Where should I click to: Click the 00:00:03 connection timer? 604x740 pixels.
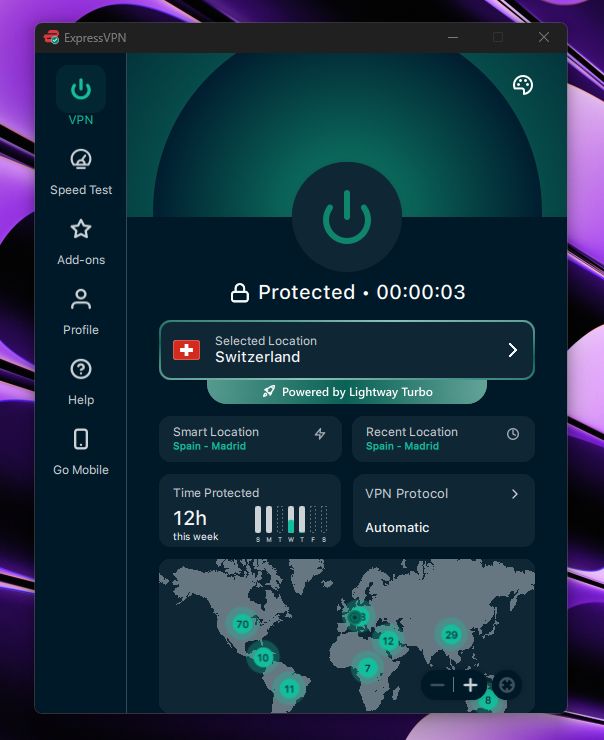[421, 292]
